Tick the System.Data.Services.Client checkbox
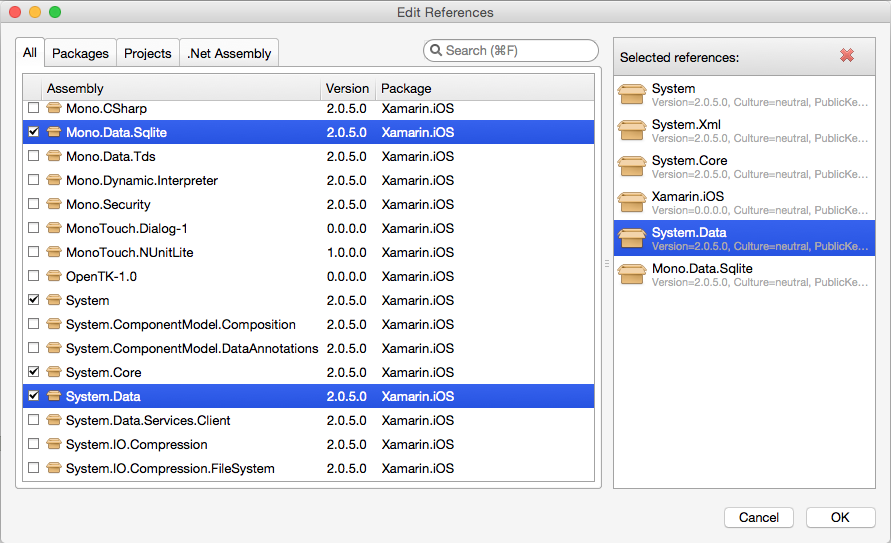891x543 pixels. pyautogui.click(x=34, y=420)
